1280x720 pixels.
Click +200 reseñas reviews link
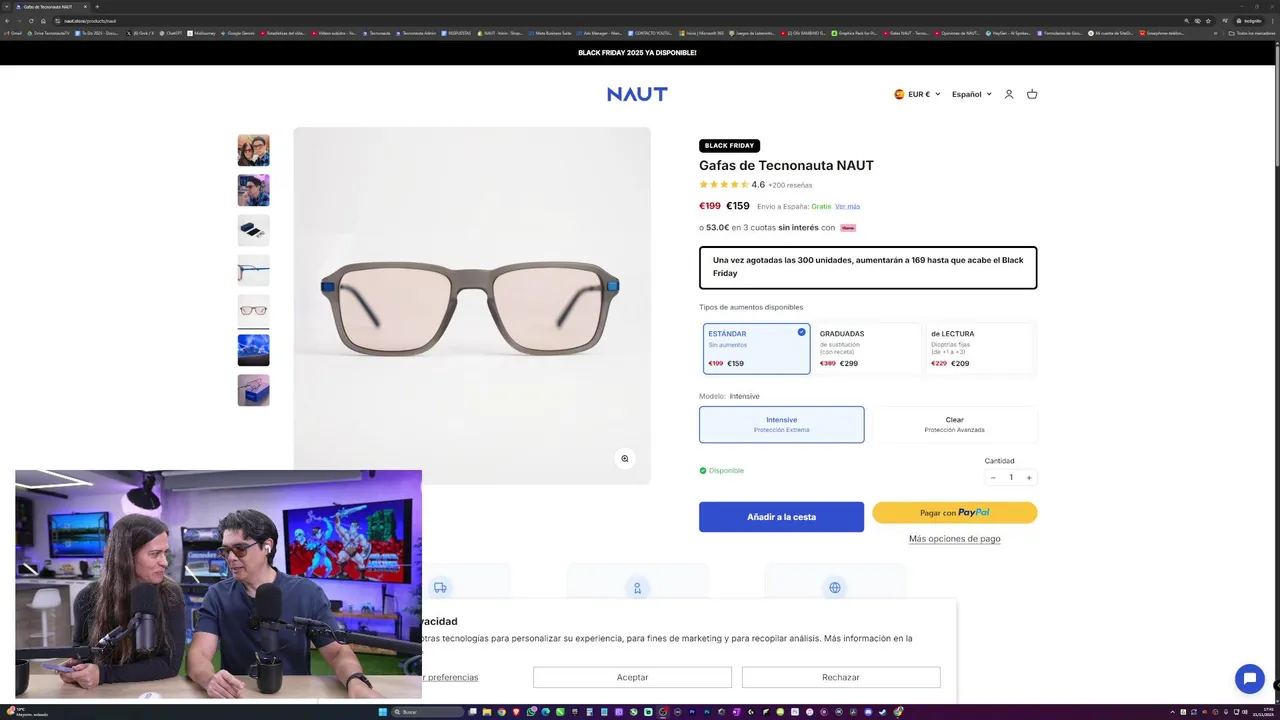point(790,185)
